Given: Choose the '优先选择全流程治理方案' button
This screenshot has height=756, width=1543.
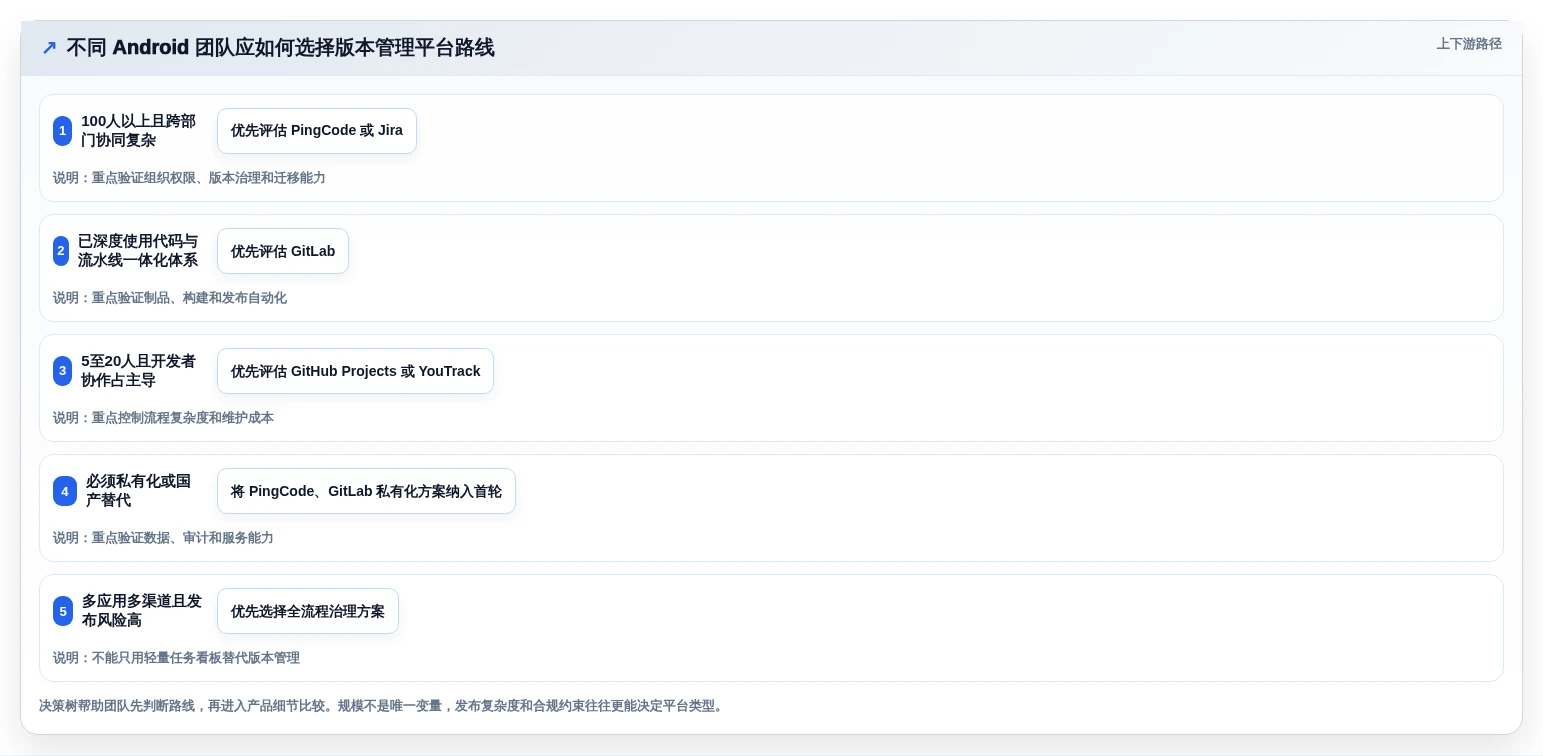Looking at the screenshot, I should point(308,611).
